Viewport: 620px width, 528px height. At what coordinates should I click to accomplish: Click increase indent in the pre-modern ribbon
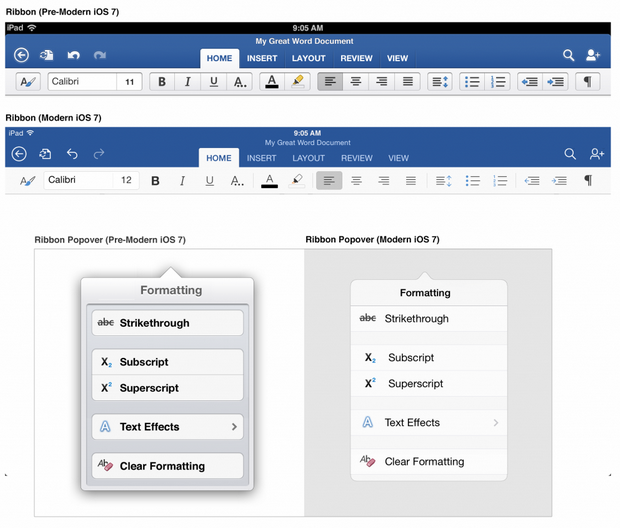point(557,82)
